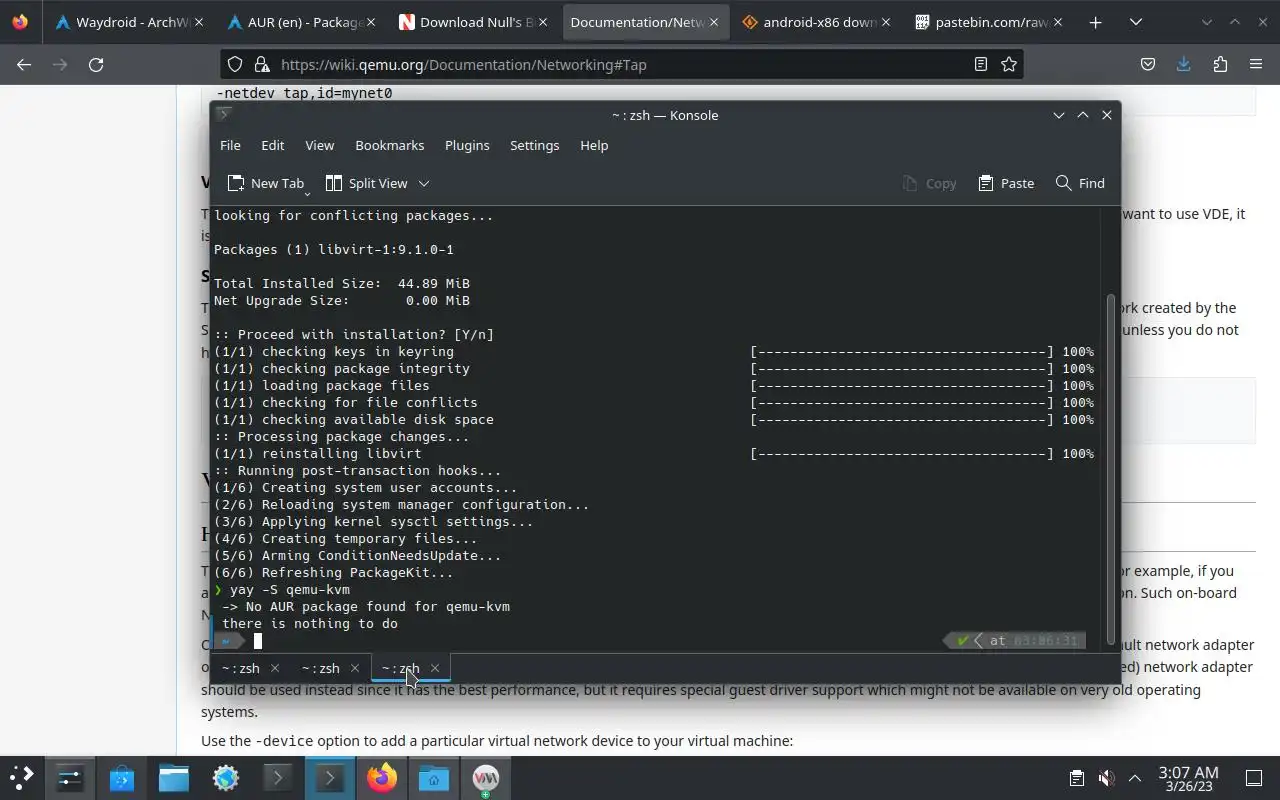The height and width of the screenshot is (800, 1280).
Task: Switch to the AUR (en) Packages tab
Action: (x=300, y=22)
